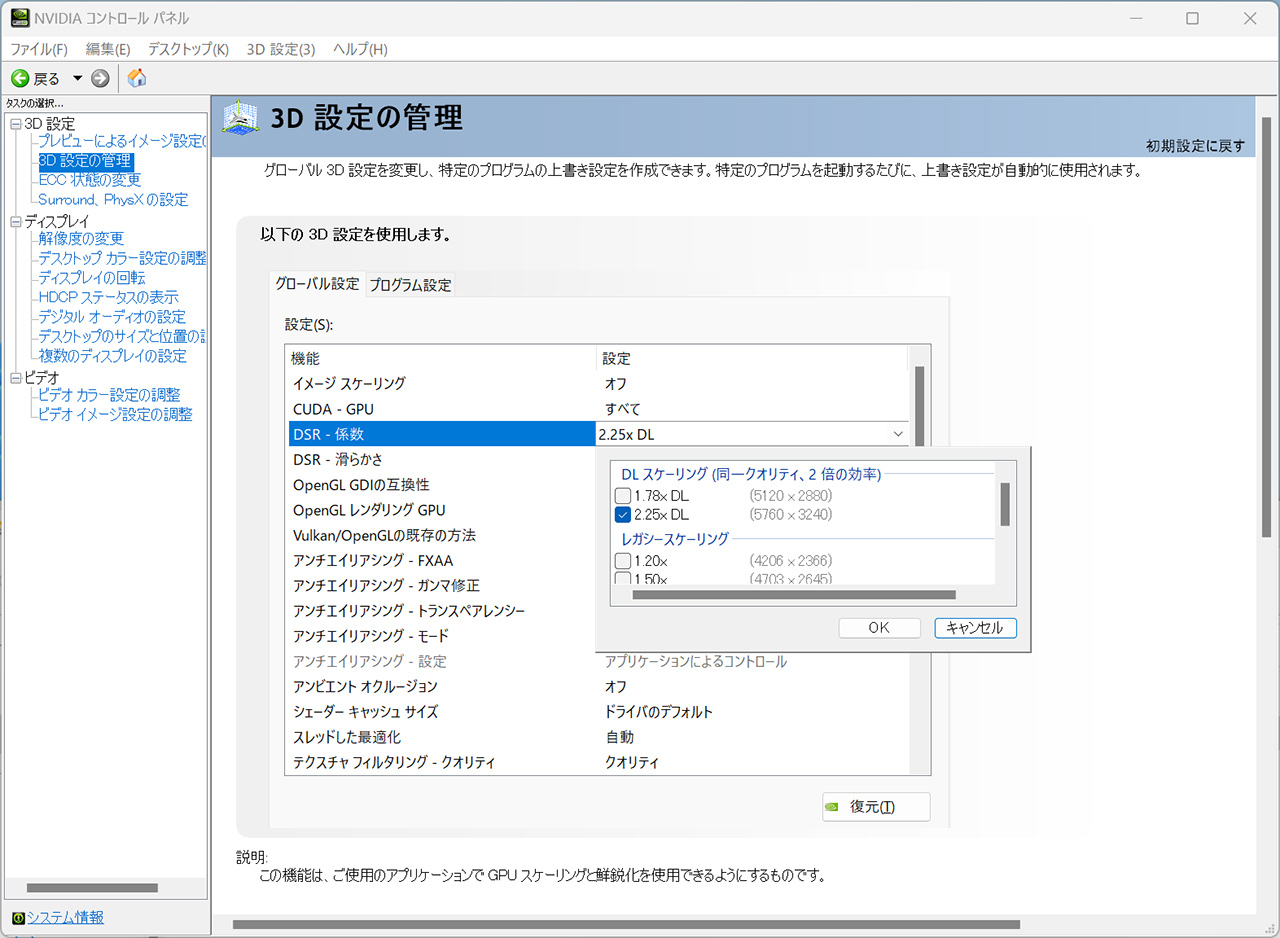Open the システム情報 link
Viewport: 1280px width, 938px height.
tap(65, 917)
